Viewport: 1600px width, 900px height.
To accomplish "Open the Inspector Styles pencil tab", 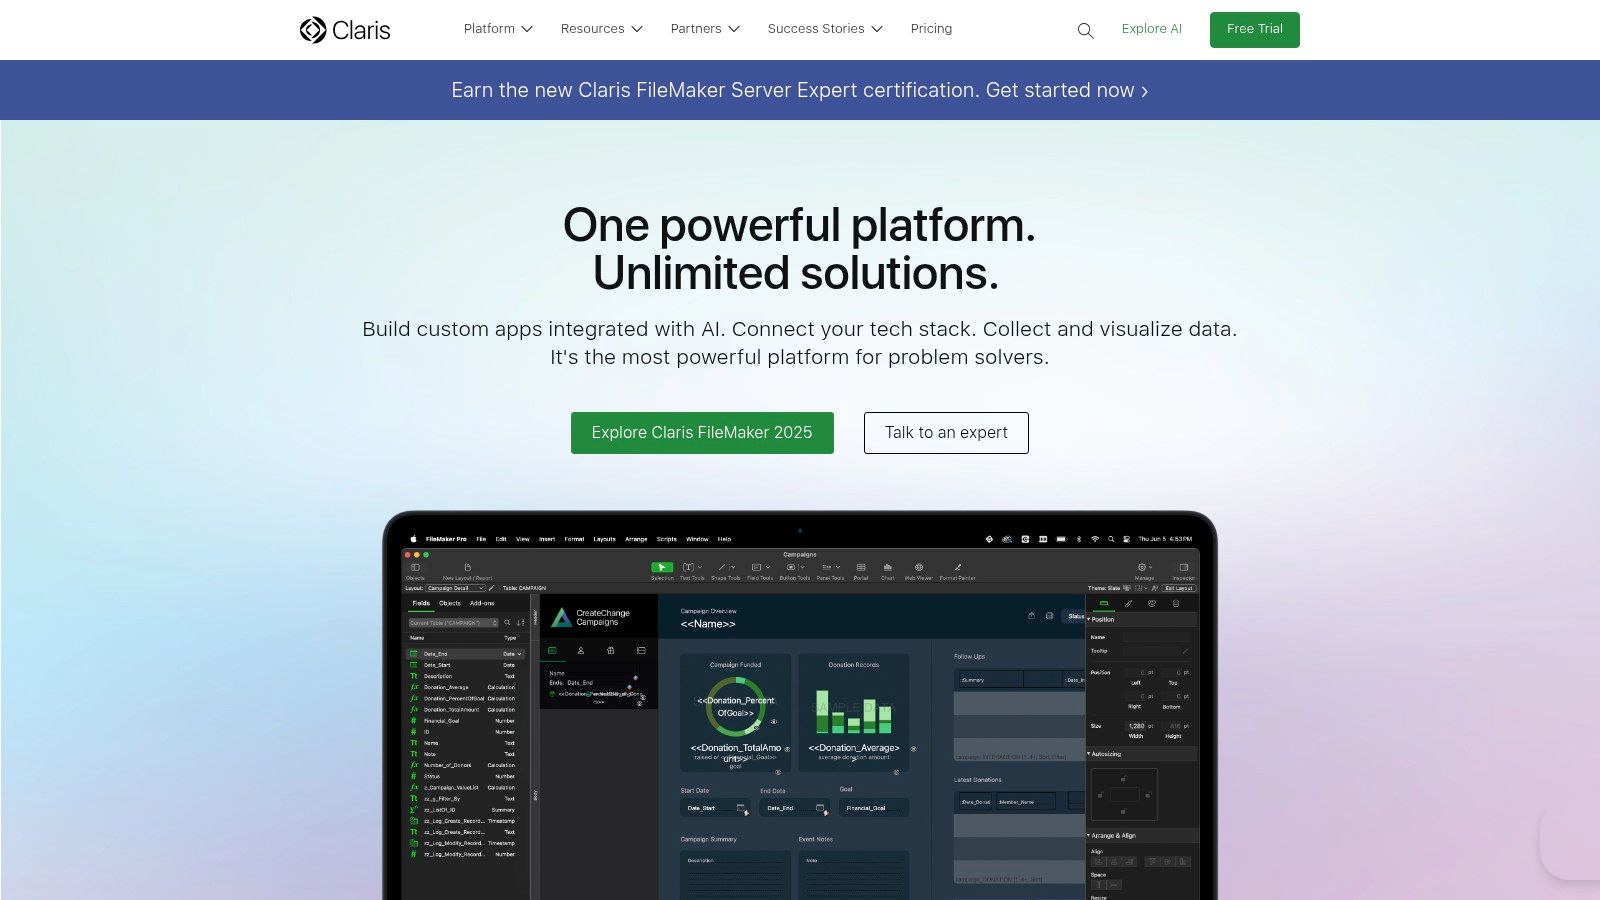I will coord(1128,604).
